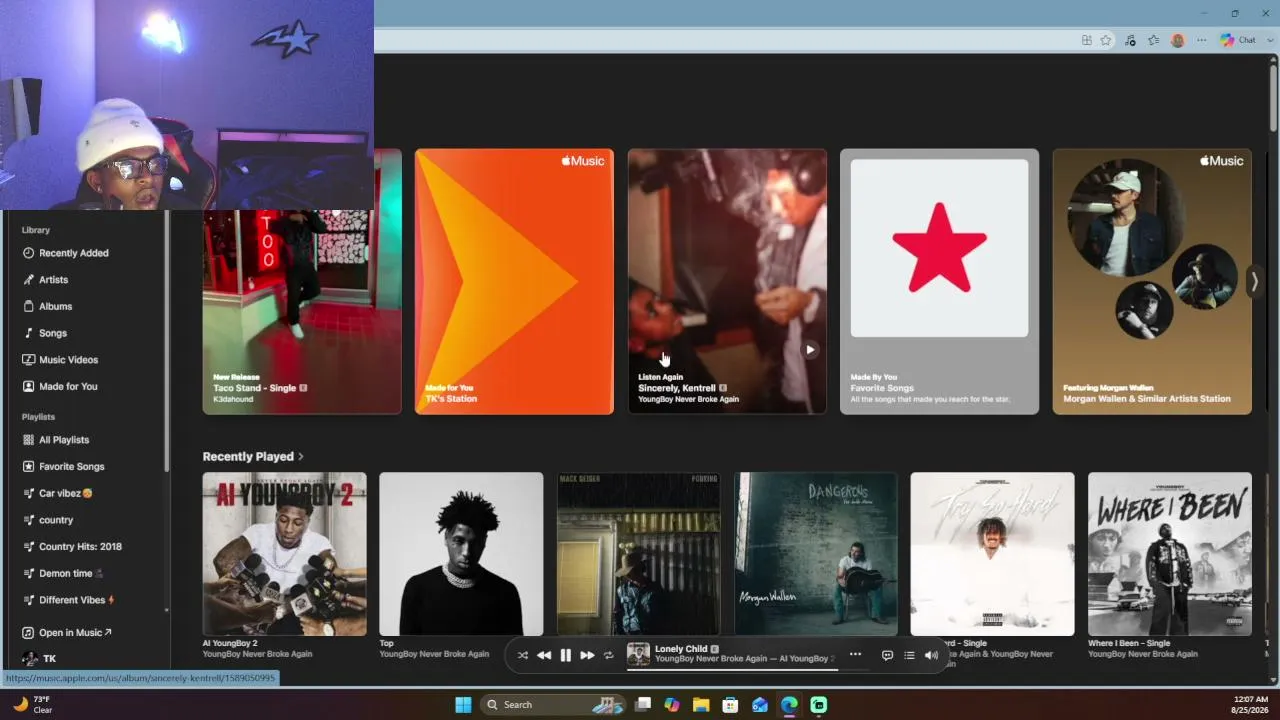
Task: Skip forward to the next track
Action: point(587,655)
